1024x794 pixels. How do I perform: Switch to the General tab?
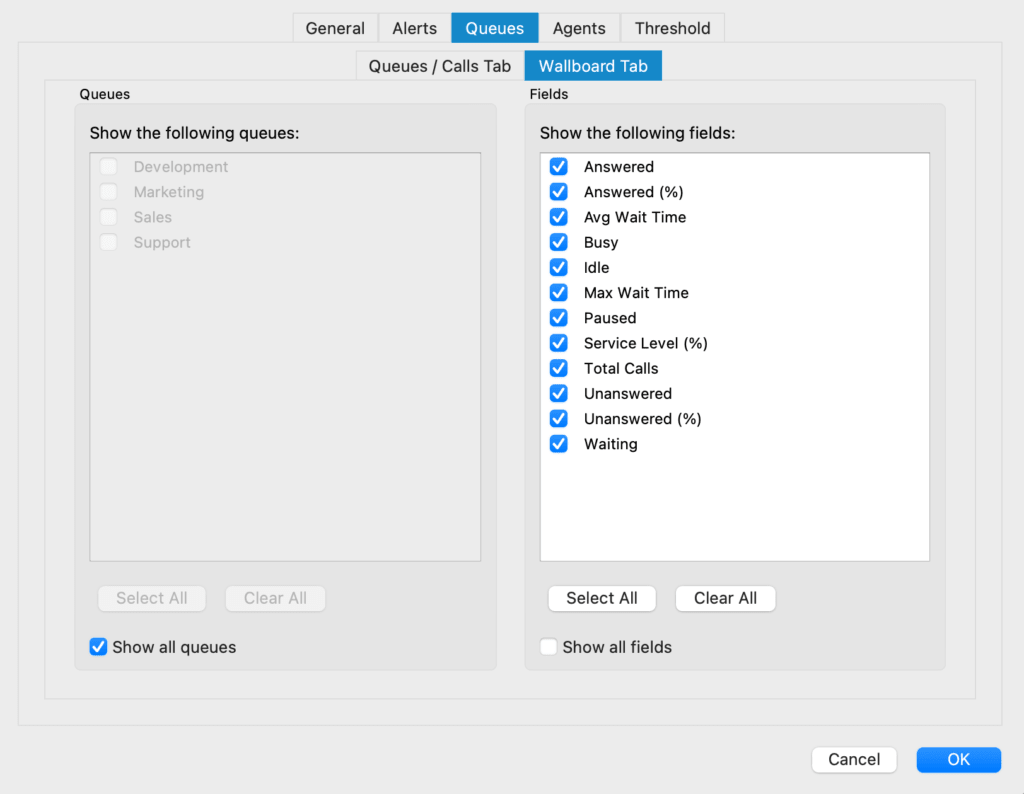pyautogui.click(x=335, y=28)
